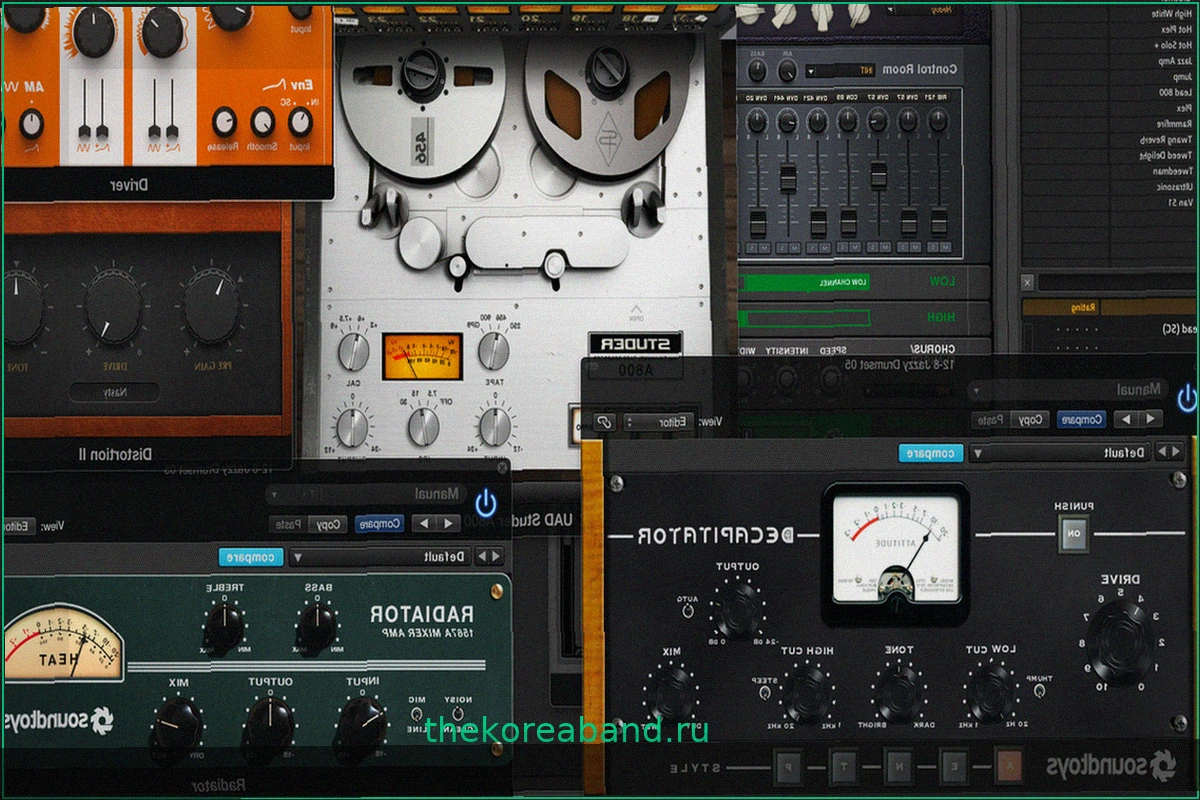This screenshot has width=1200, height=800.
Task: Click the Soundtoys logo on Decapitator
Action: pyautogui.click(x=1112, y=767)
